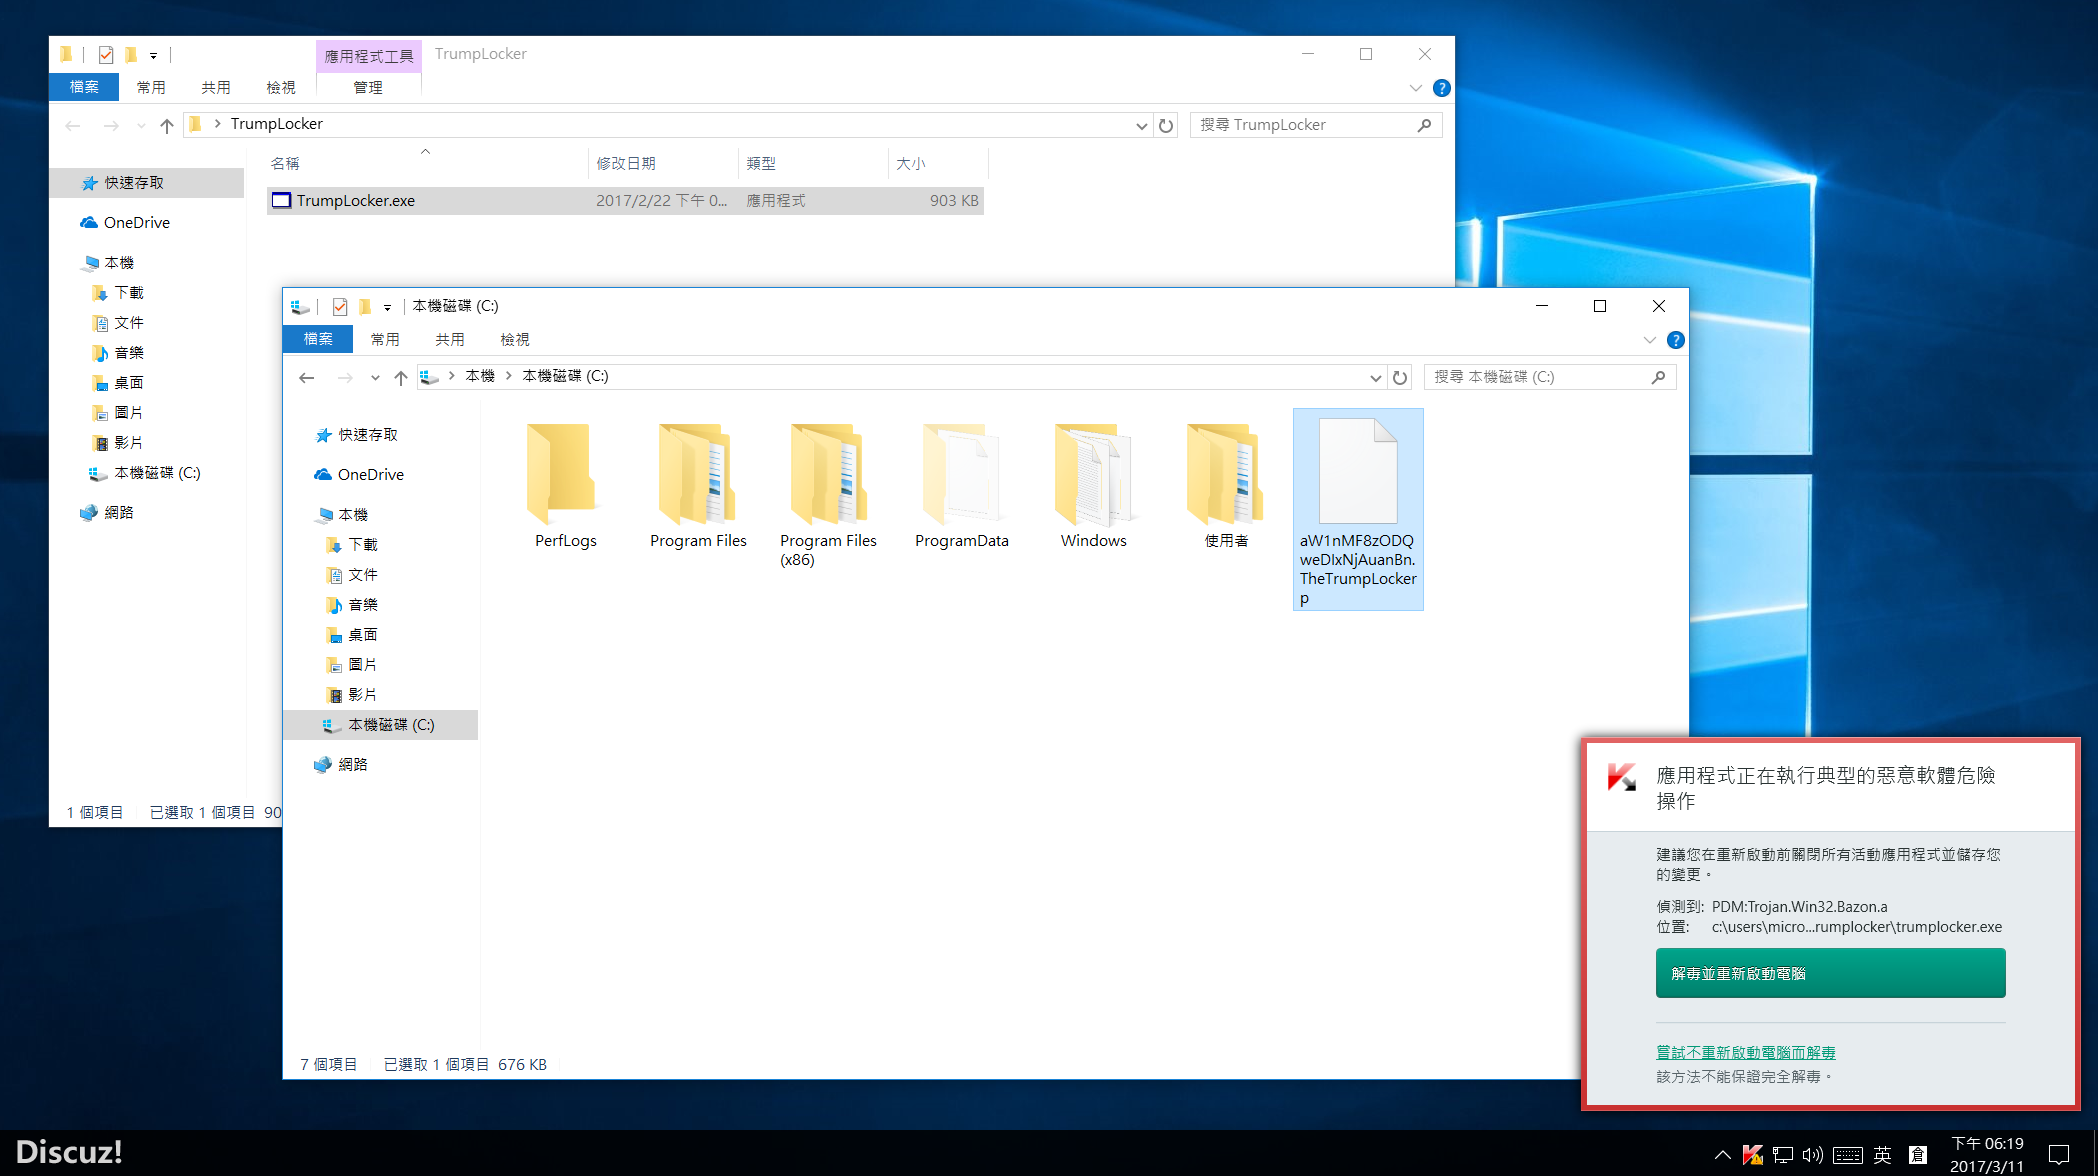The height and width of the screenshot is (1176, 2098).
Task: Open help in the C: window
Action: click(x=1676, y=340)
